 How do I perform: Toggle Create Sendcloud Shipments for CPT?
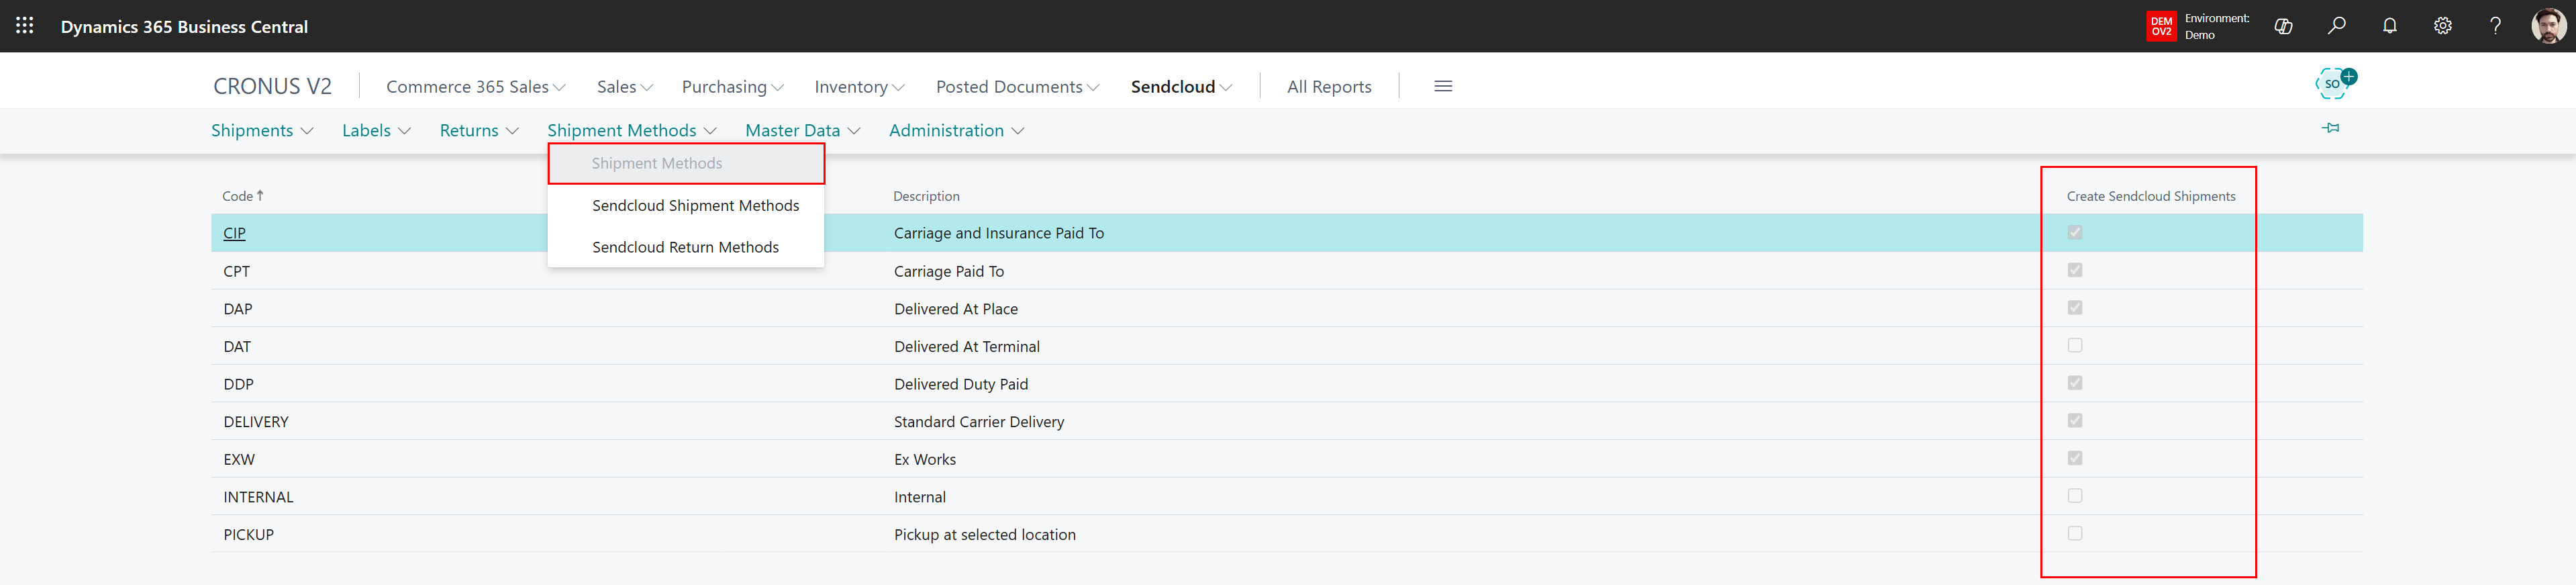coord(2075,270)
